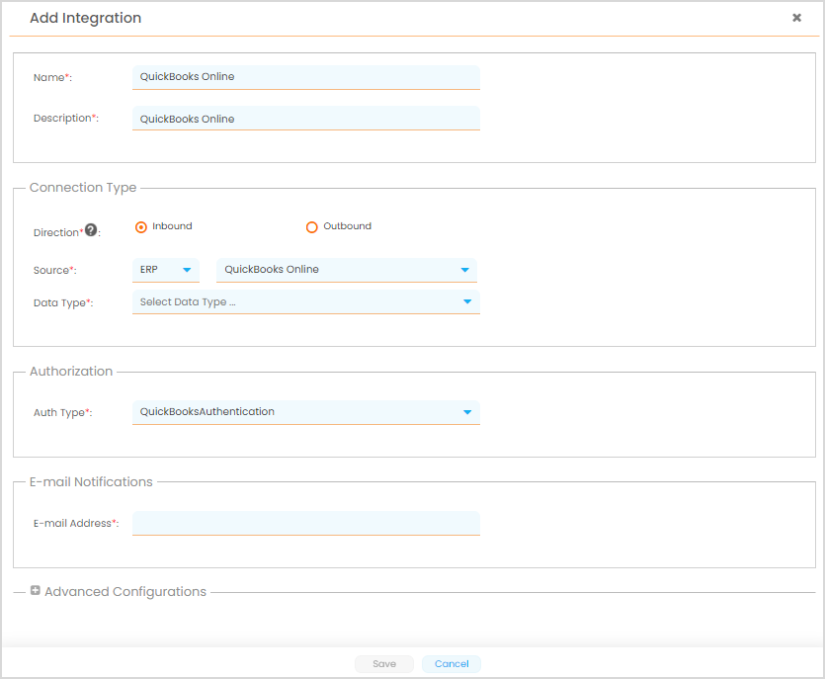The width and height of the screenshot is (825, 679).
Task: Click the Add Integration dialog title
Action: coord(85,18)
